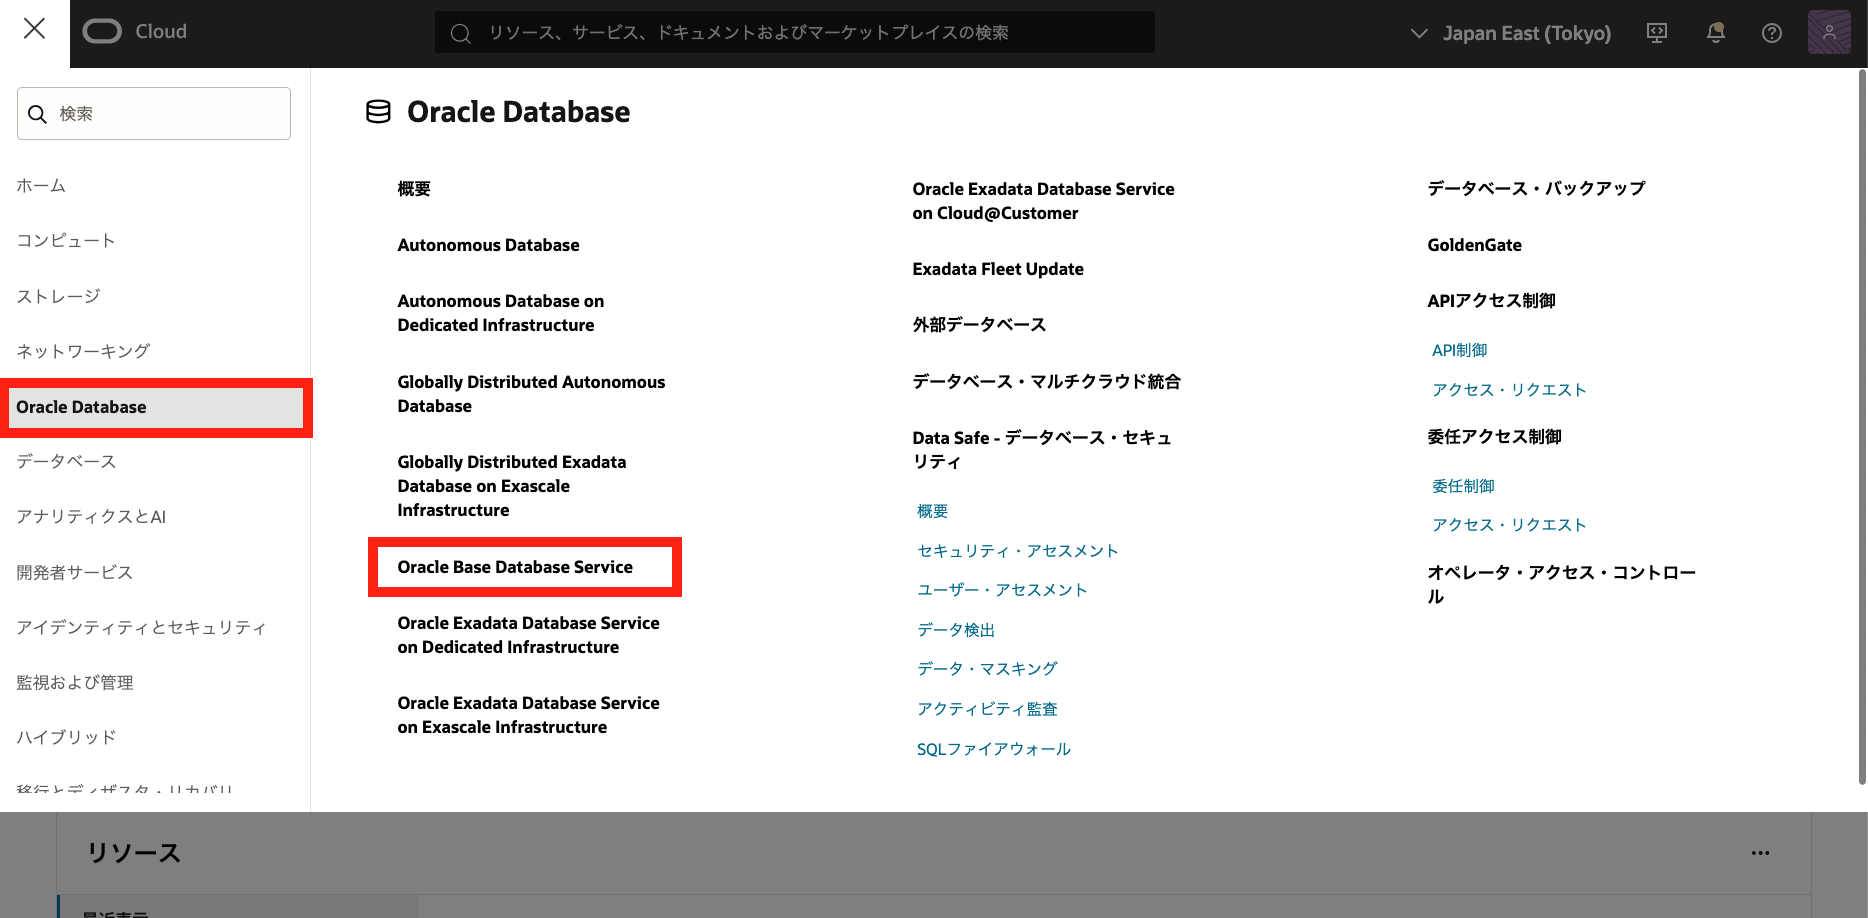The width and height of the screenshot is (1868, 918).
Task: Open the user profile avatar menu
Action: (x=1828, y=33)
